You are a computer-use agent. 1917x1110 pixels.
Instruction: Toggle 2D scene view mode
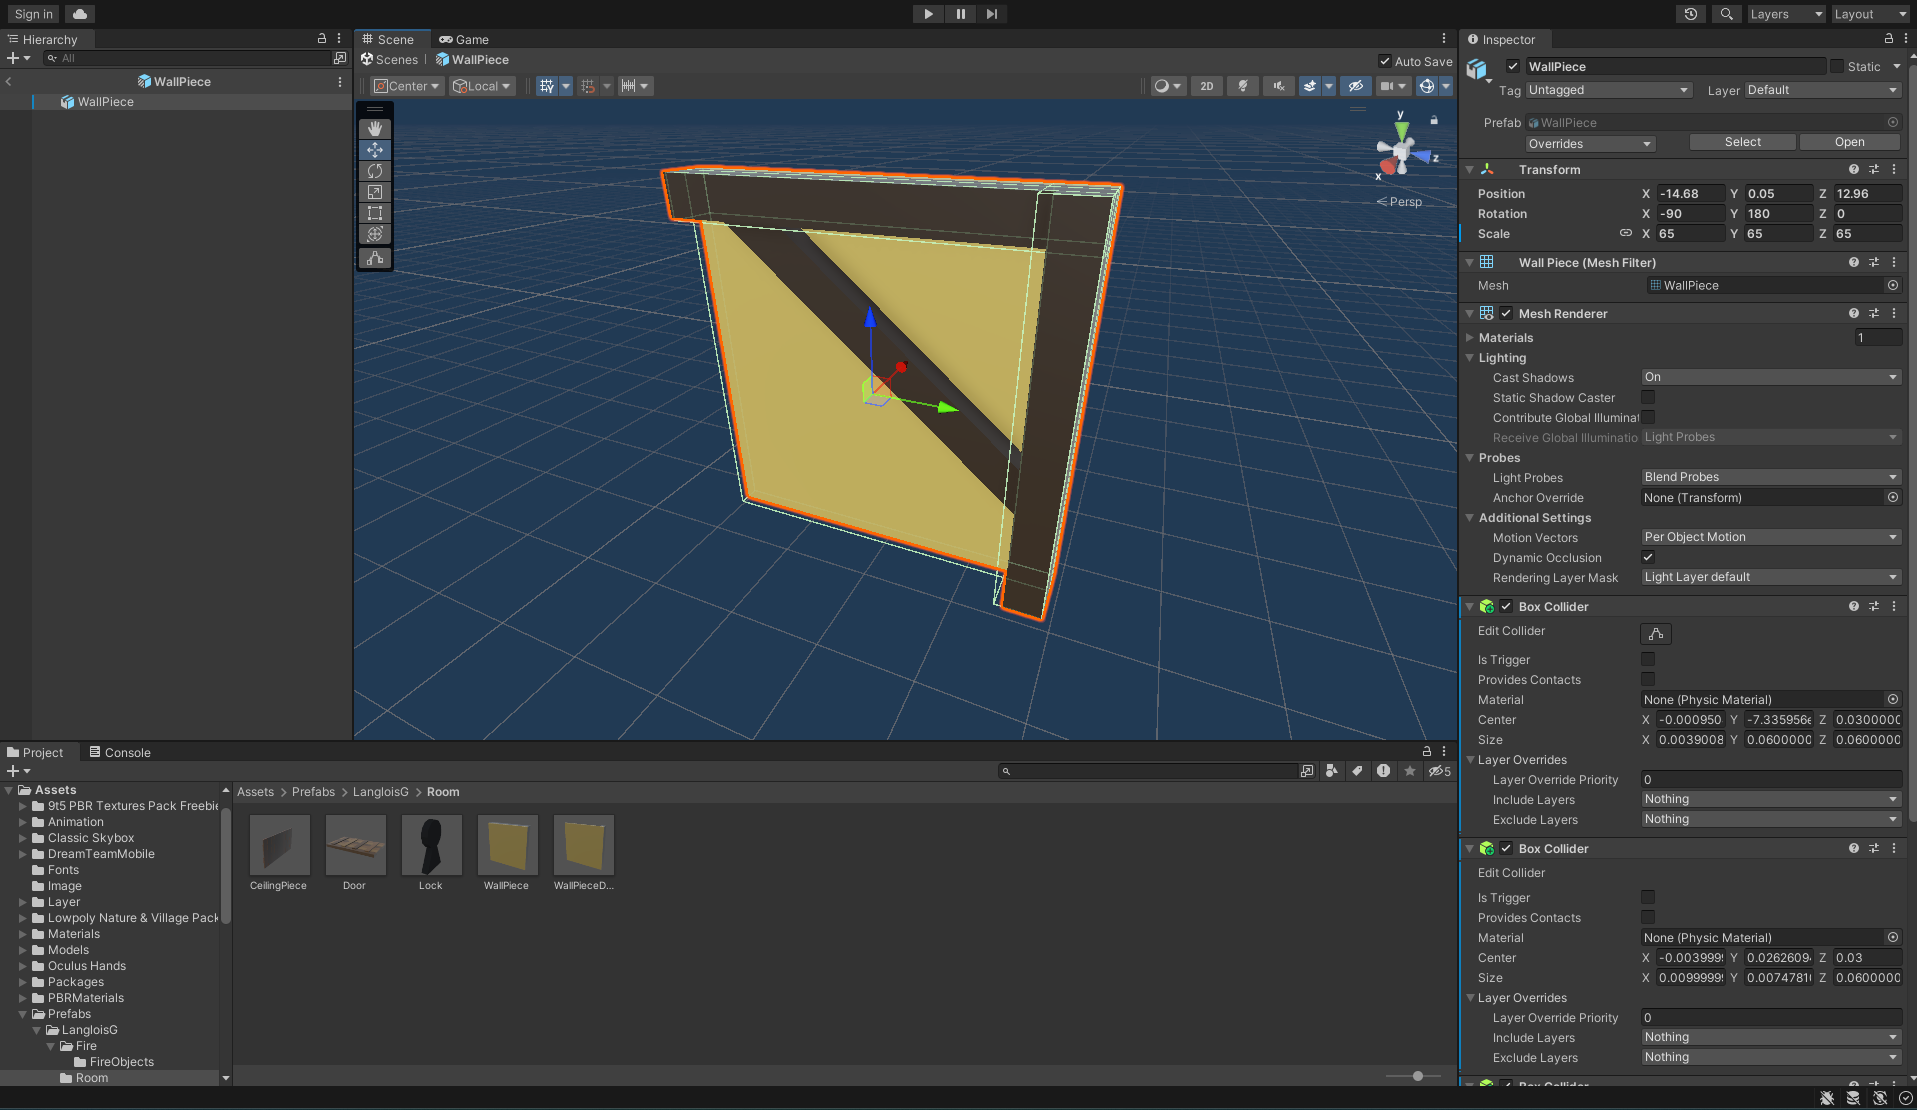tap(1206, 86)
